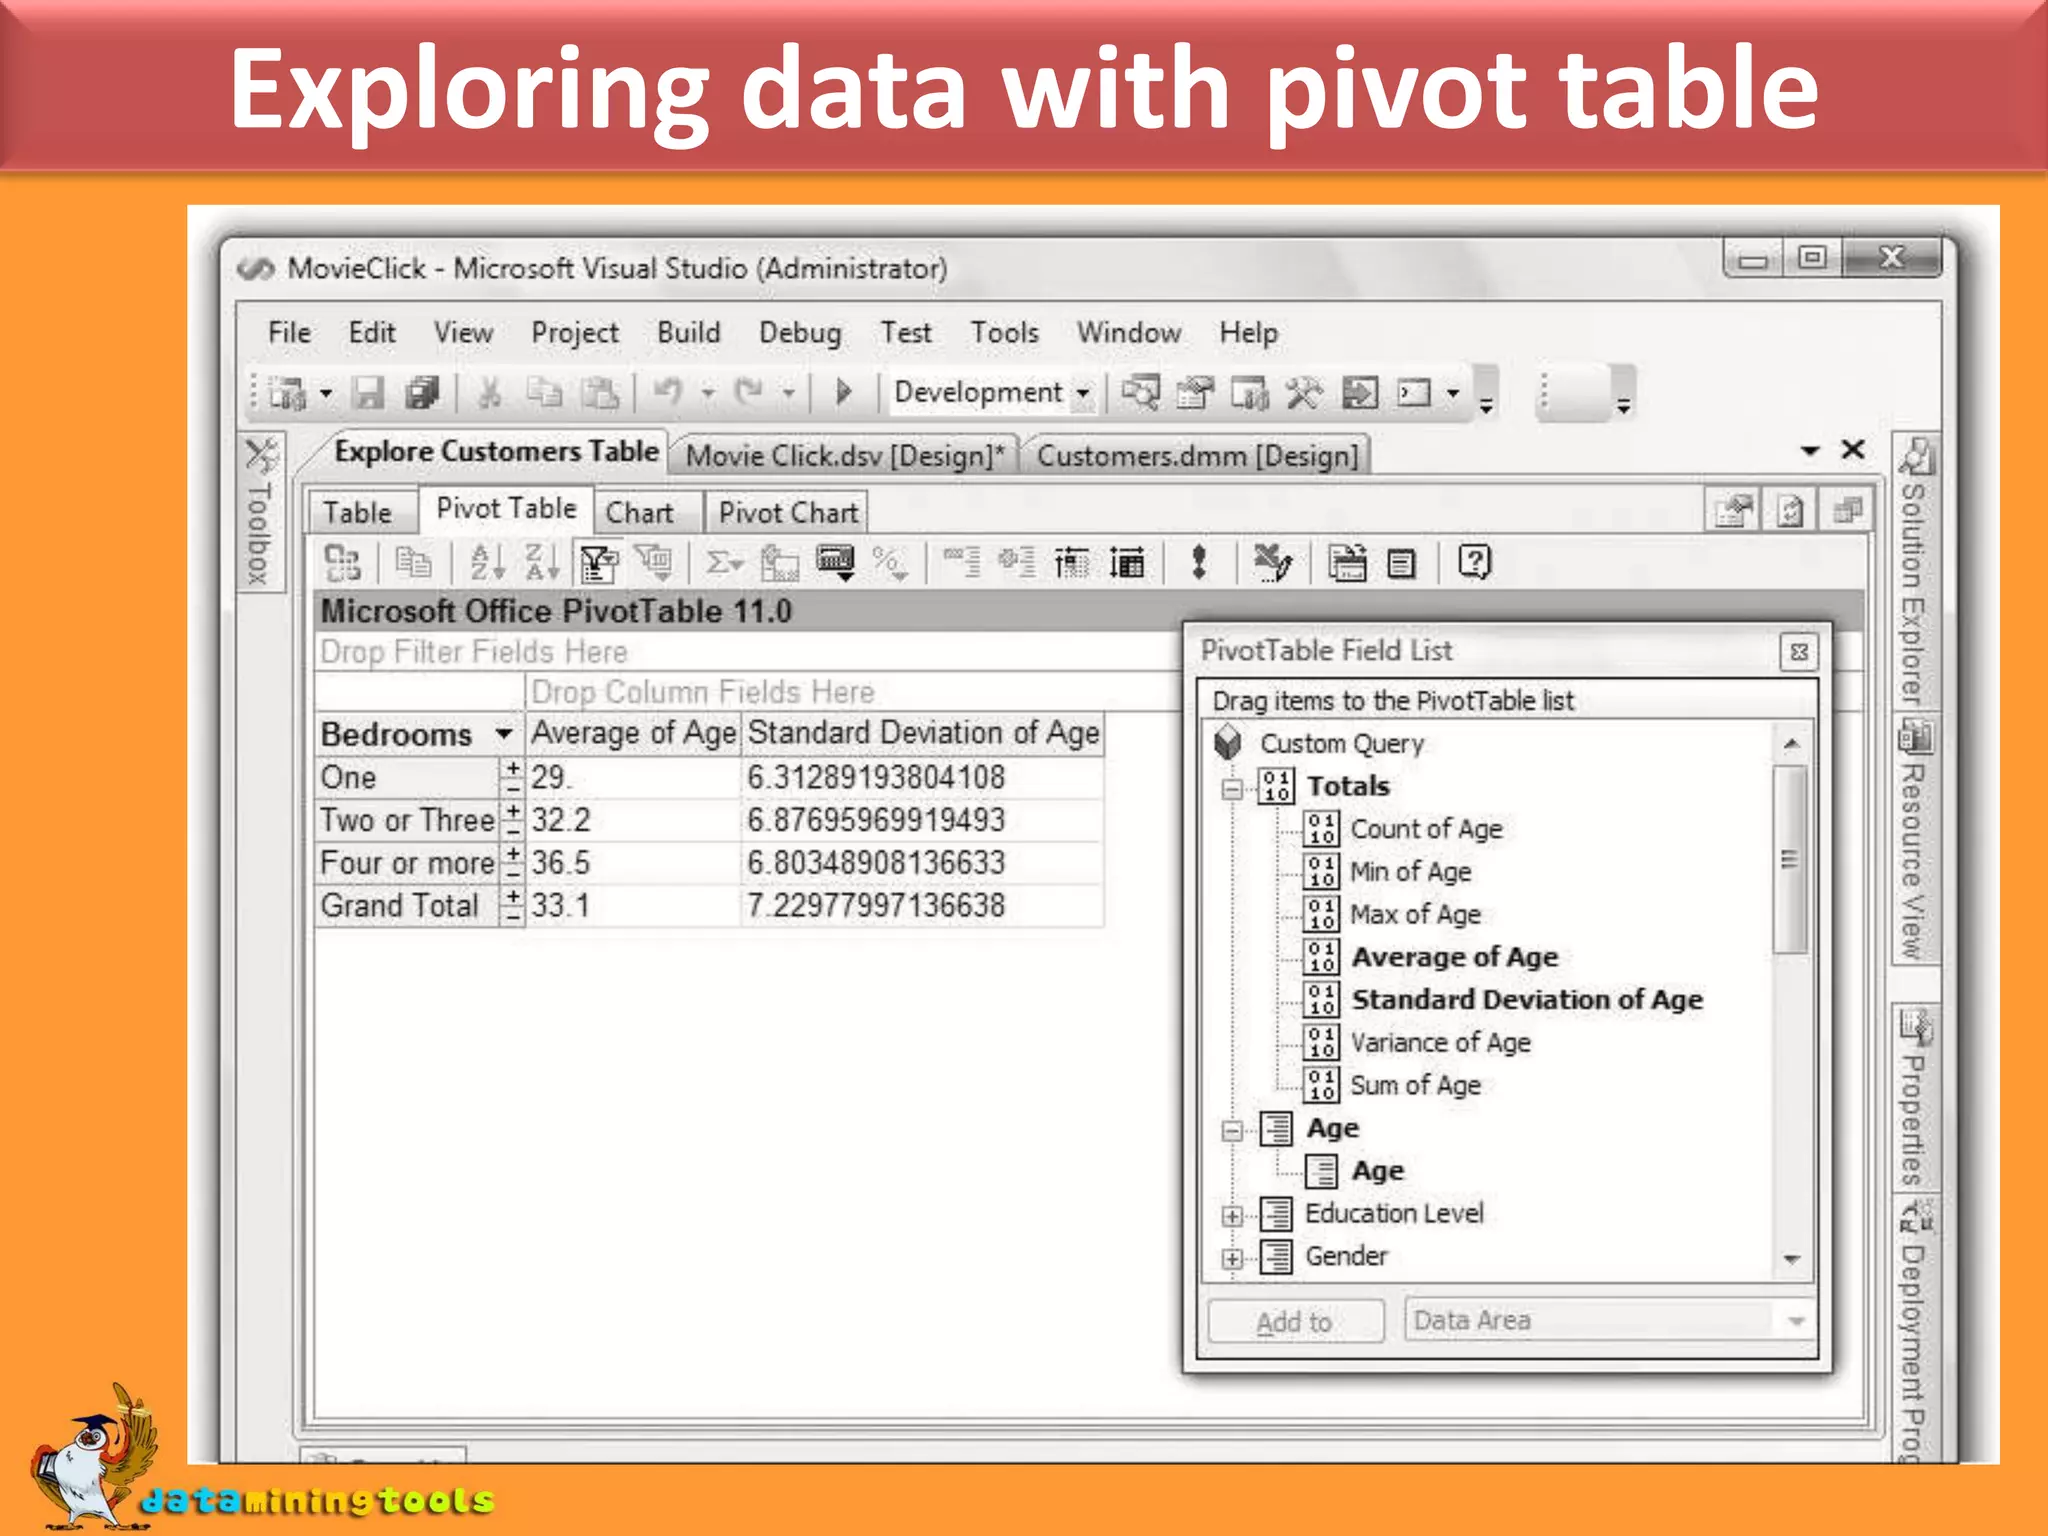Expand details for the One bedrooms row
2048x1536 pixels.
(x=512, y=769)
